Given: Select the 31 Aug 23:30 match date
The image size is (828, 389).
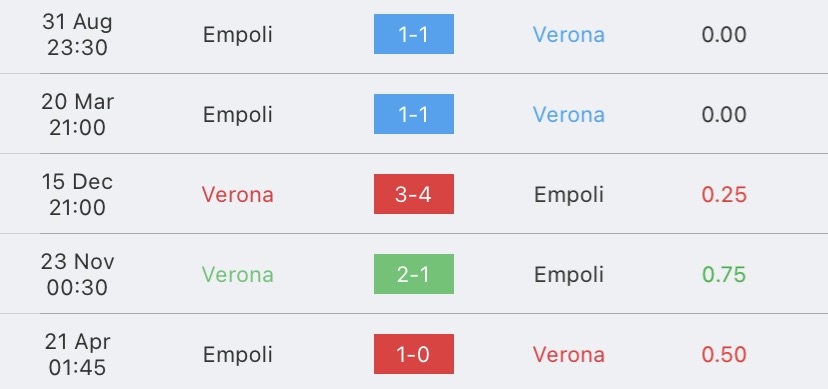Looking at the screenshot, I should pyautogui.click(x=77, y=35).
